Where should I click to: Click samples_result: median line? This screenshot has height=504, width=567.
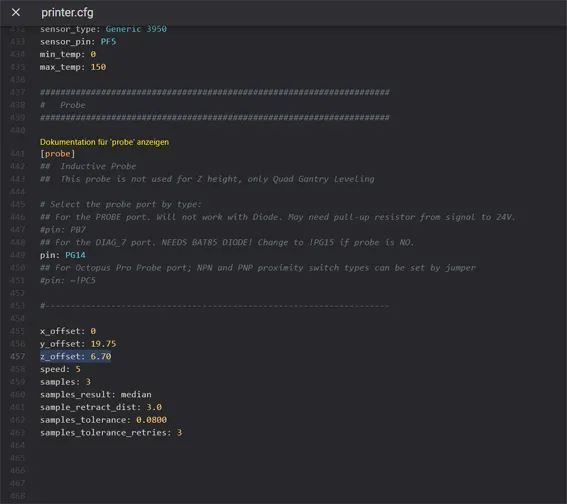[96, 394]
